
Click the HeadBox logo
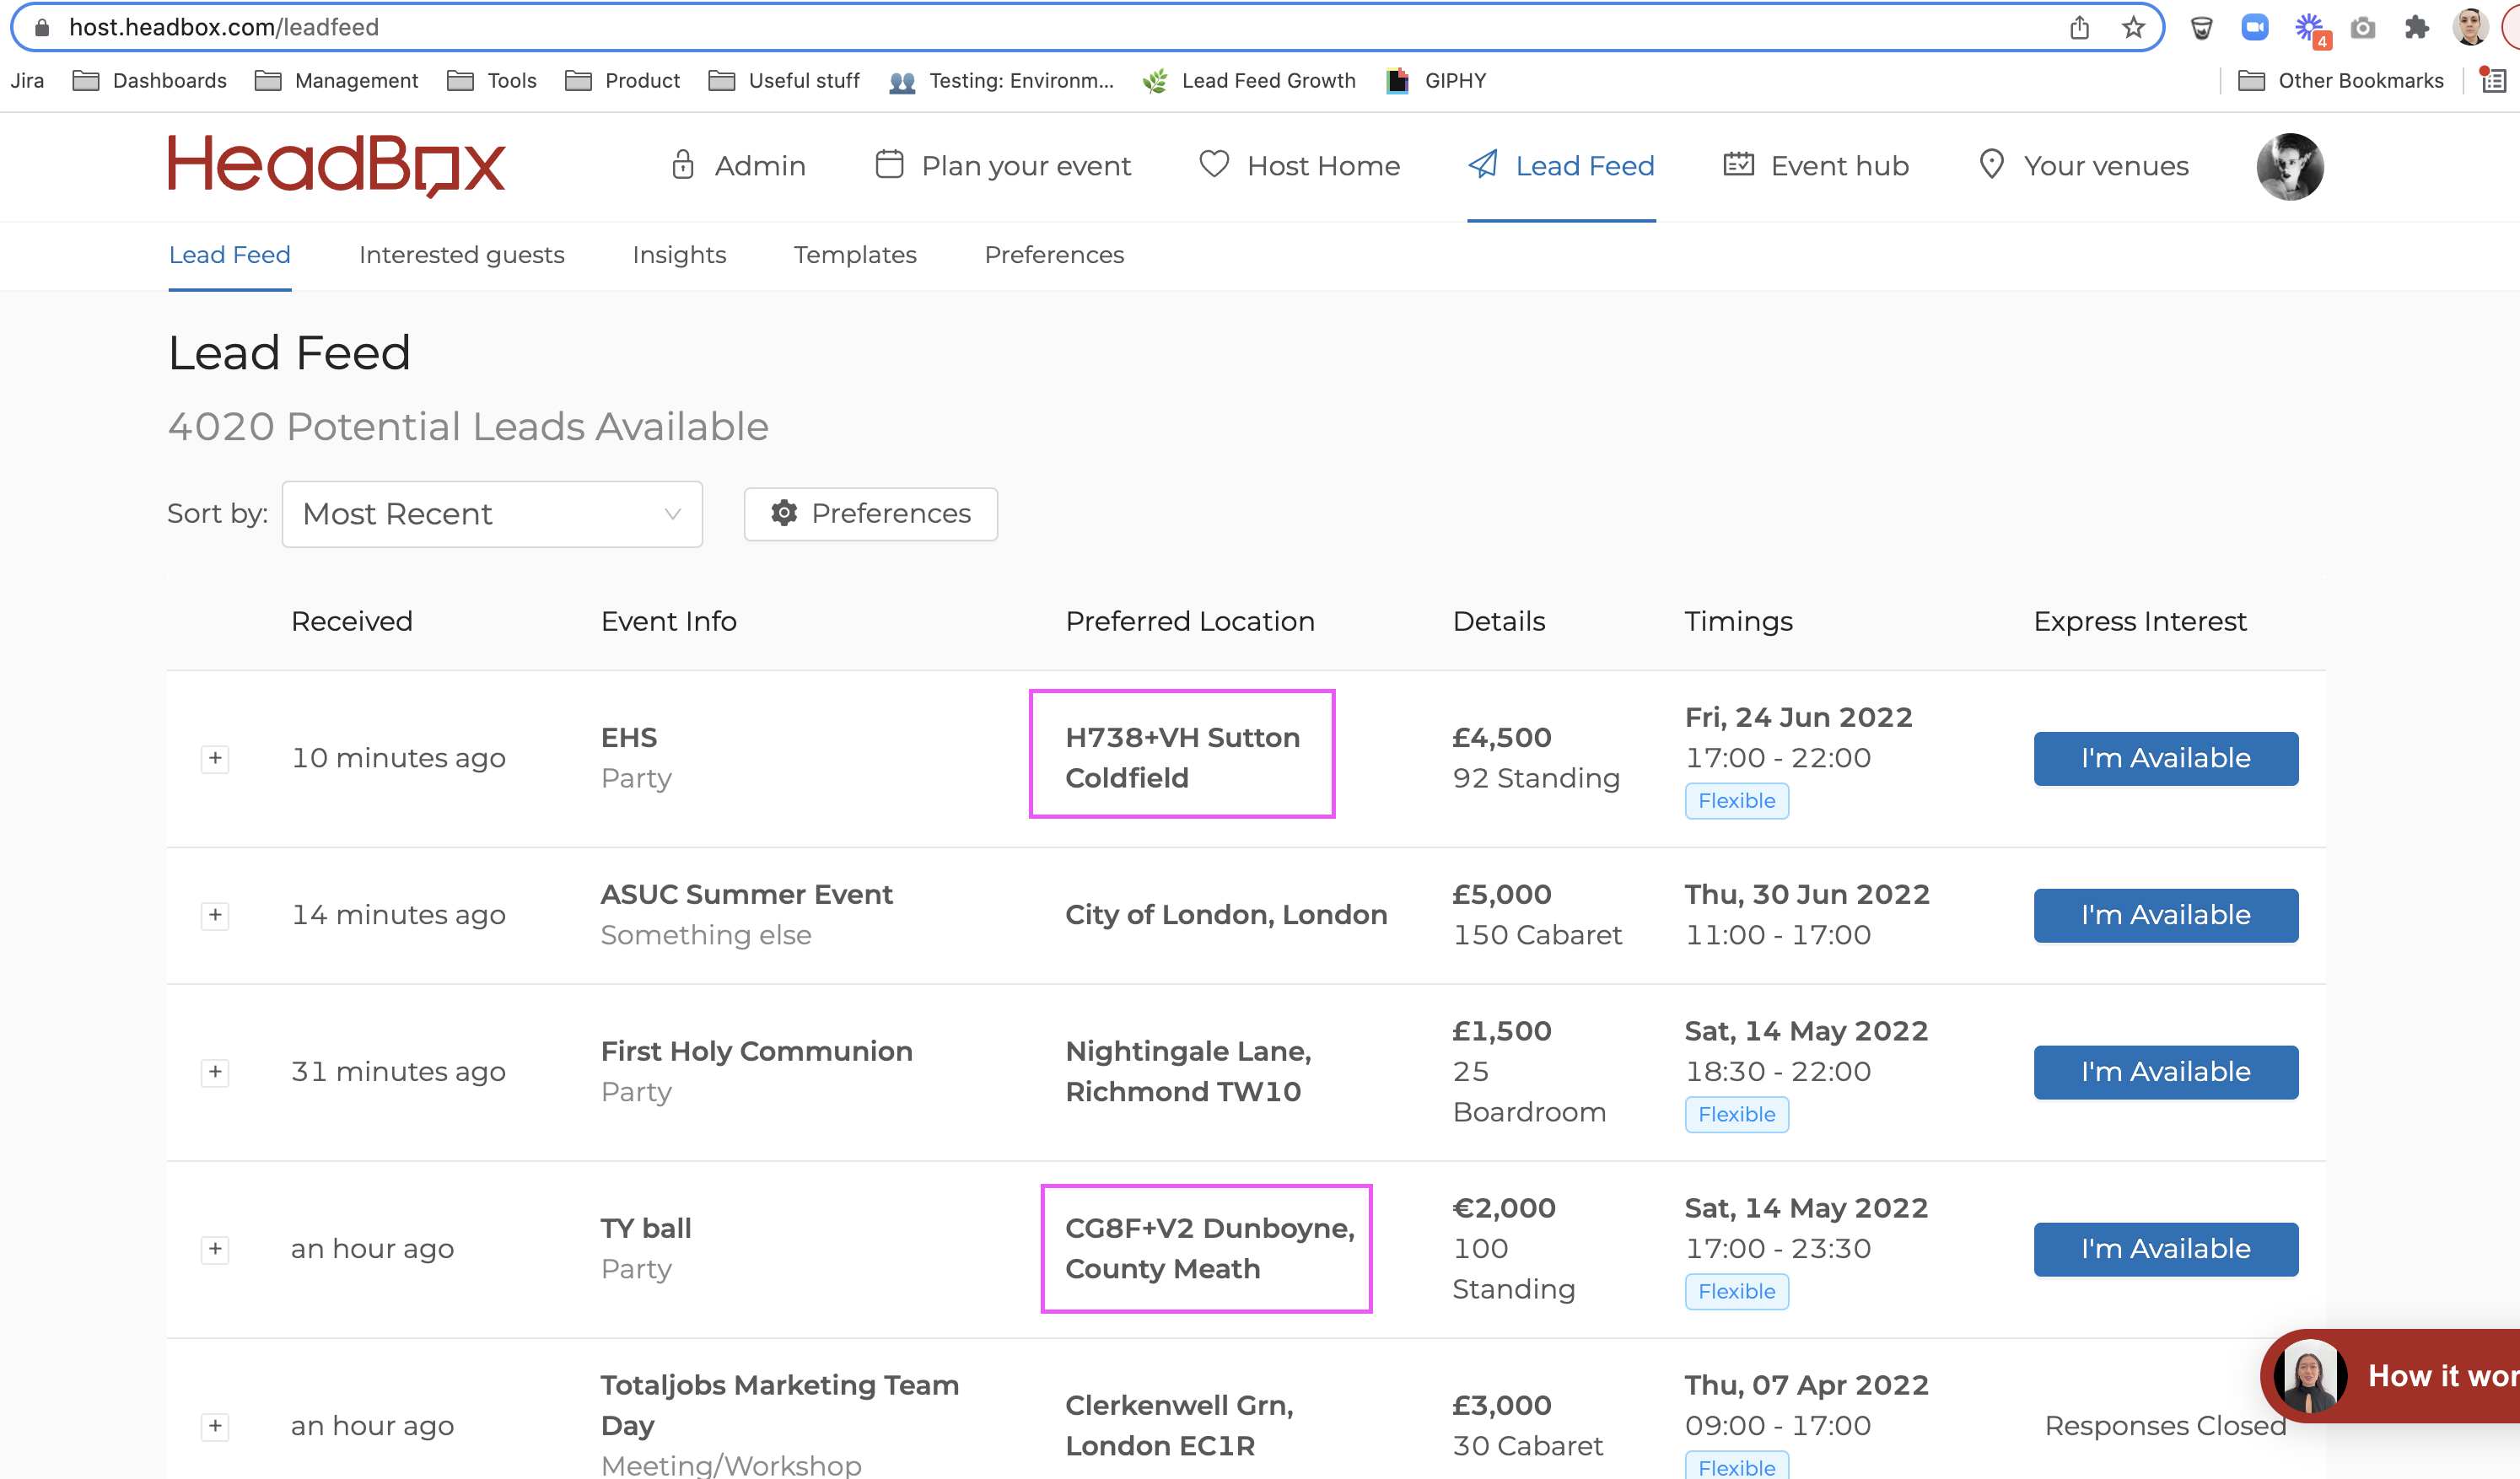(336, 165)
